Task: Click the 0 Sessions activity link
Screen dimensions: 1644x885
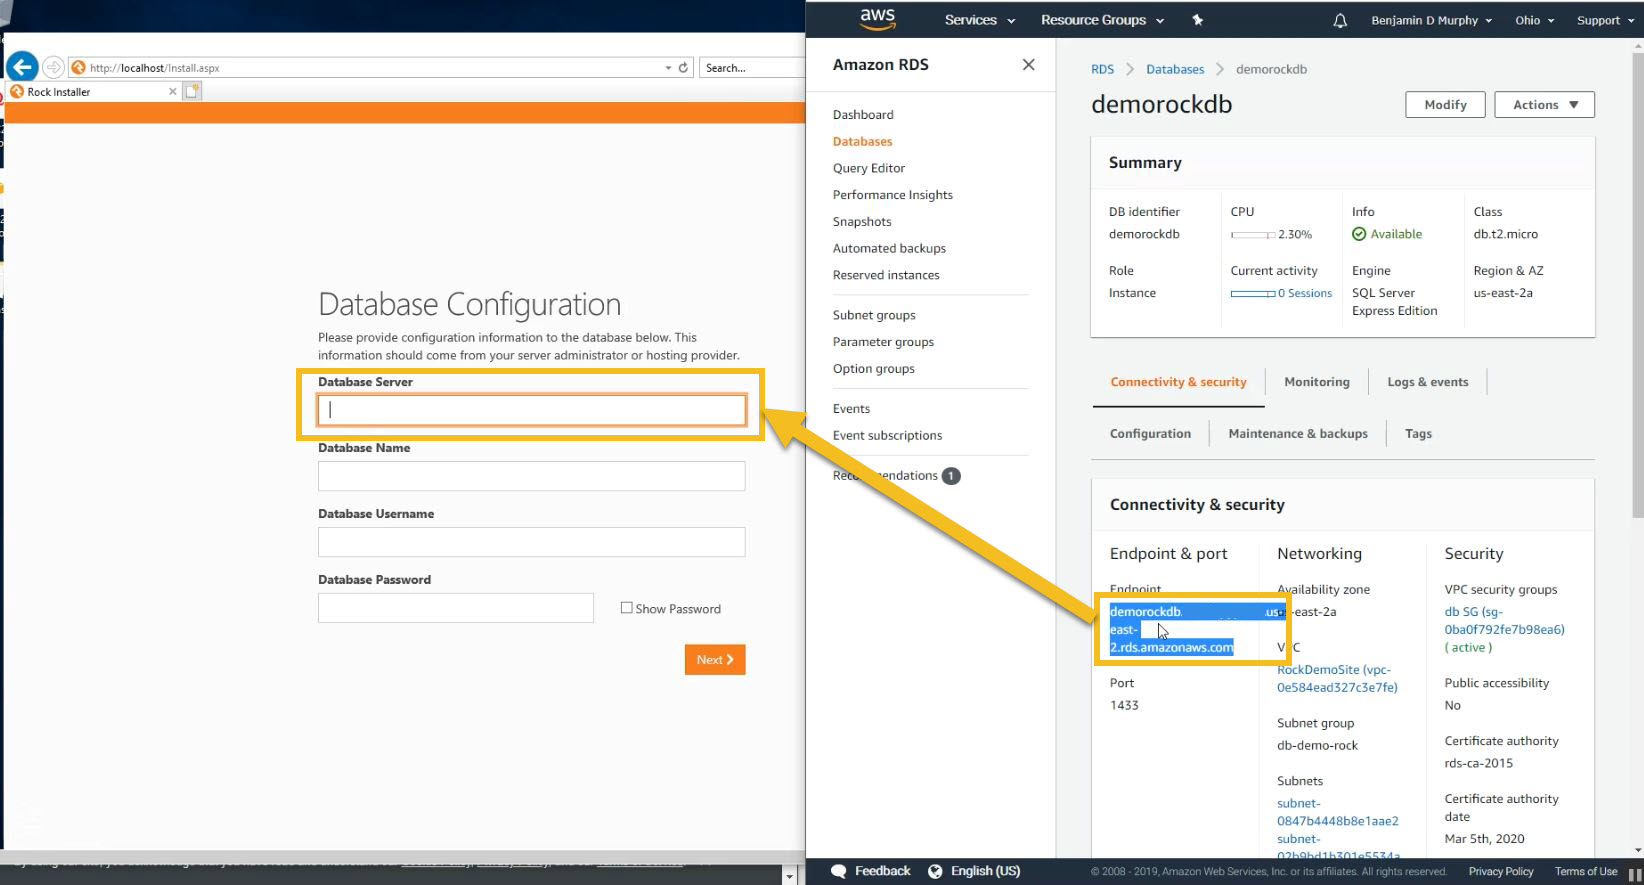Action: click(1305, 293)
